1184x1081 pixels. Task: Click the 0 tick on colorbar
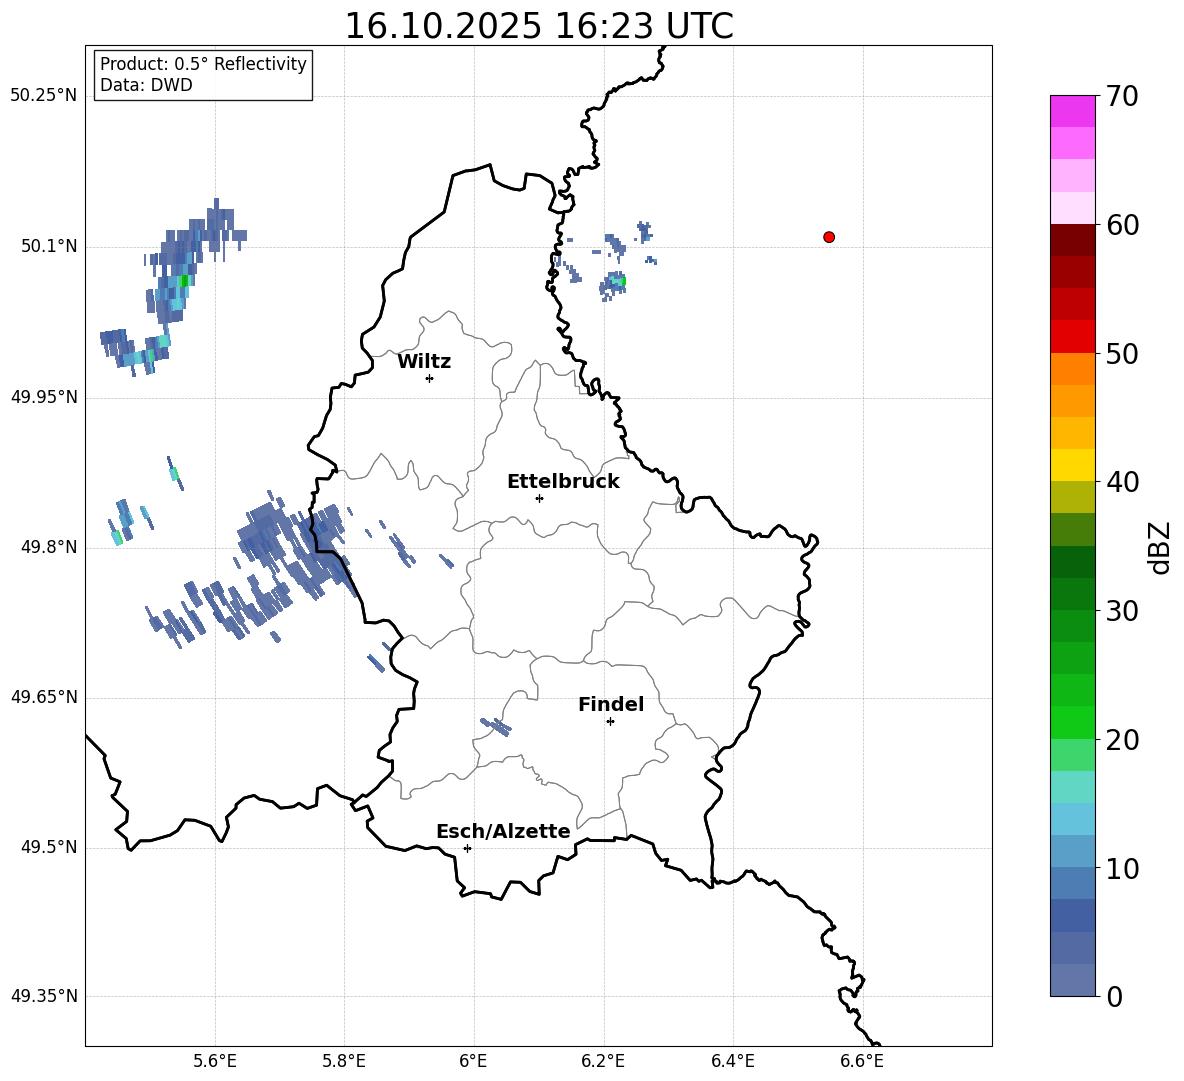coord(1114,997)
